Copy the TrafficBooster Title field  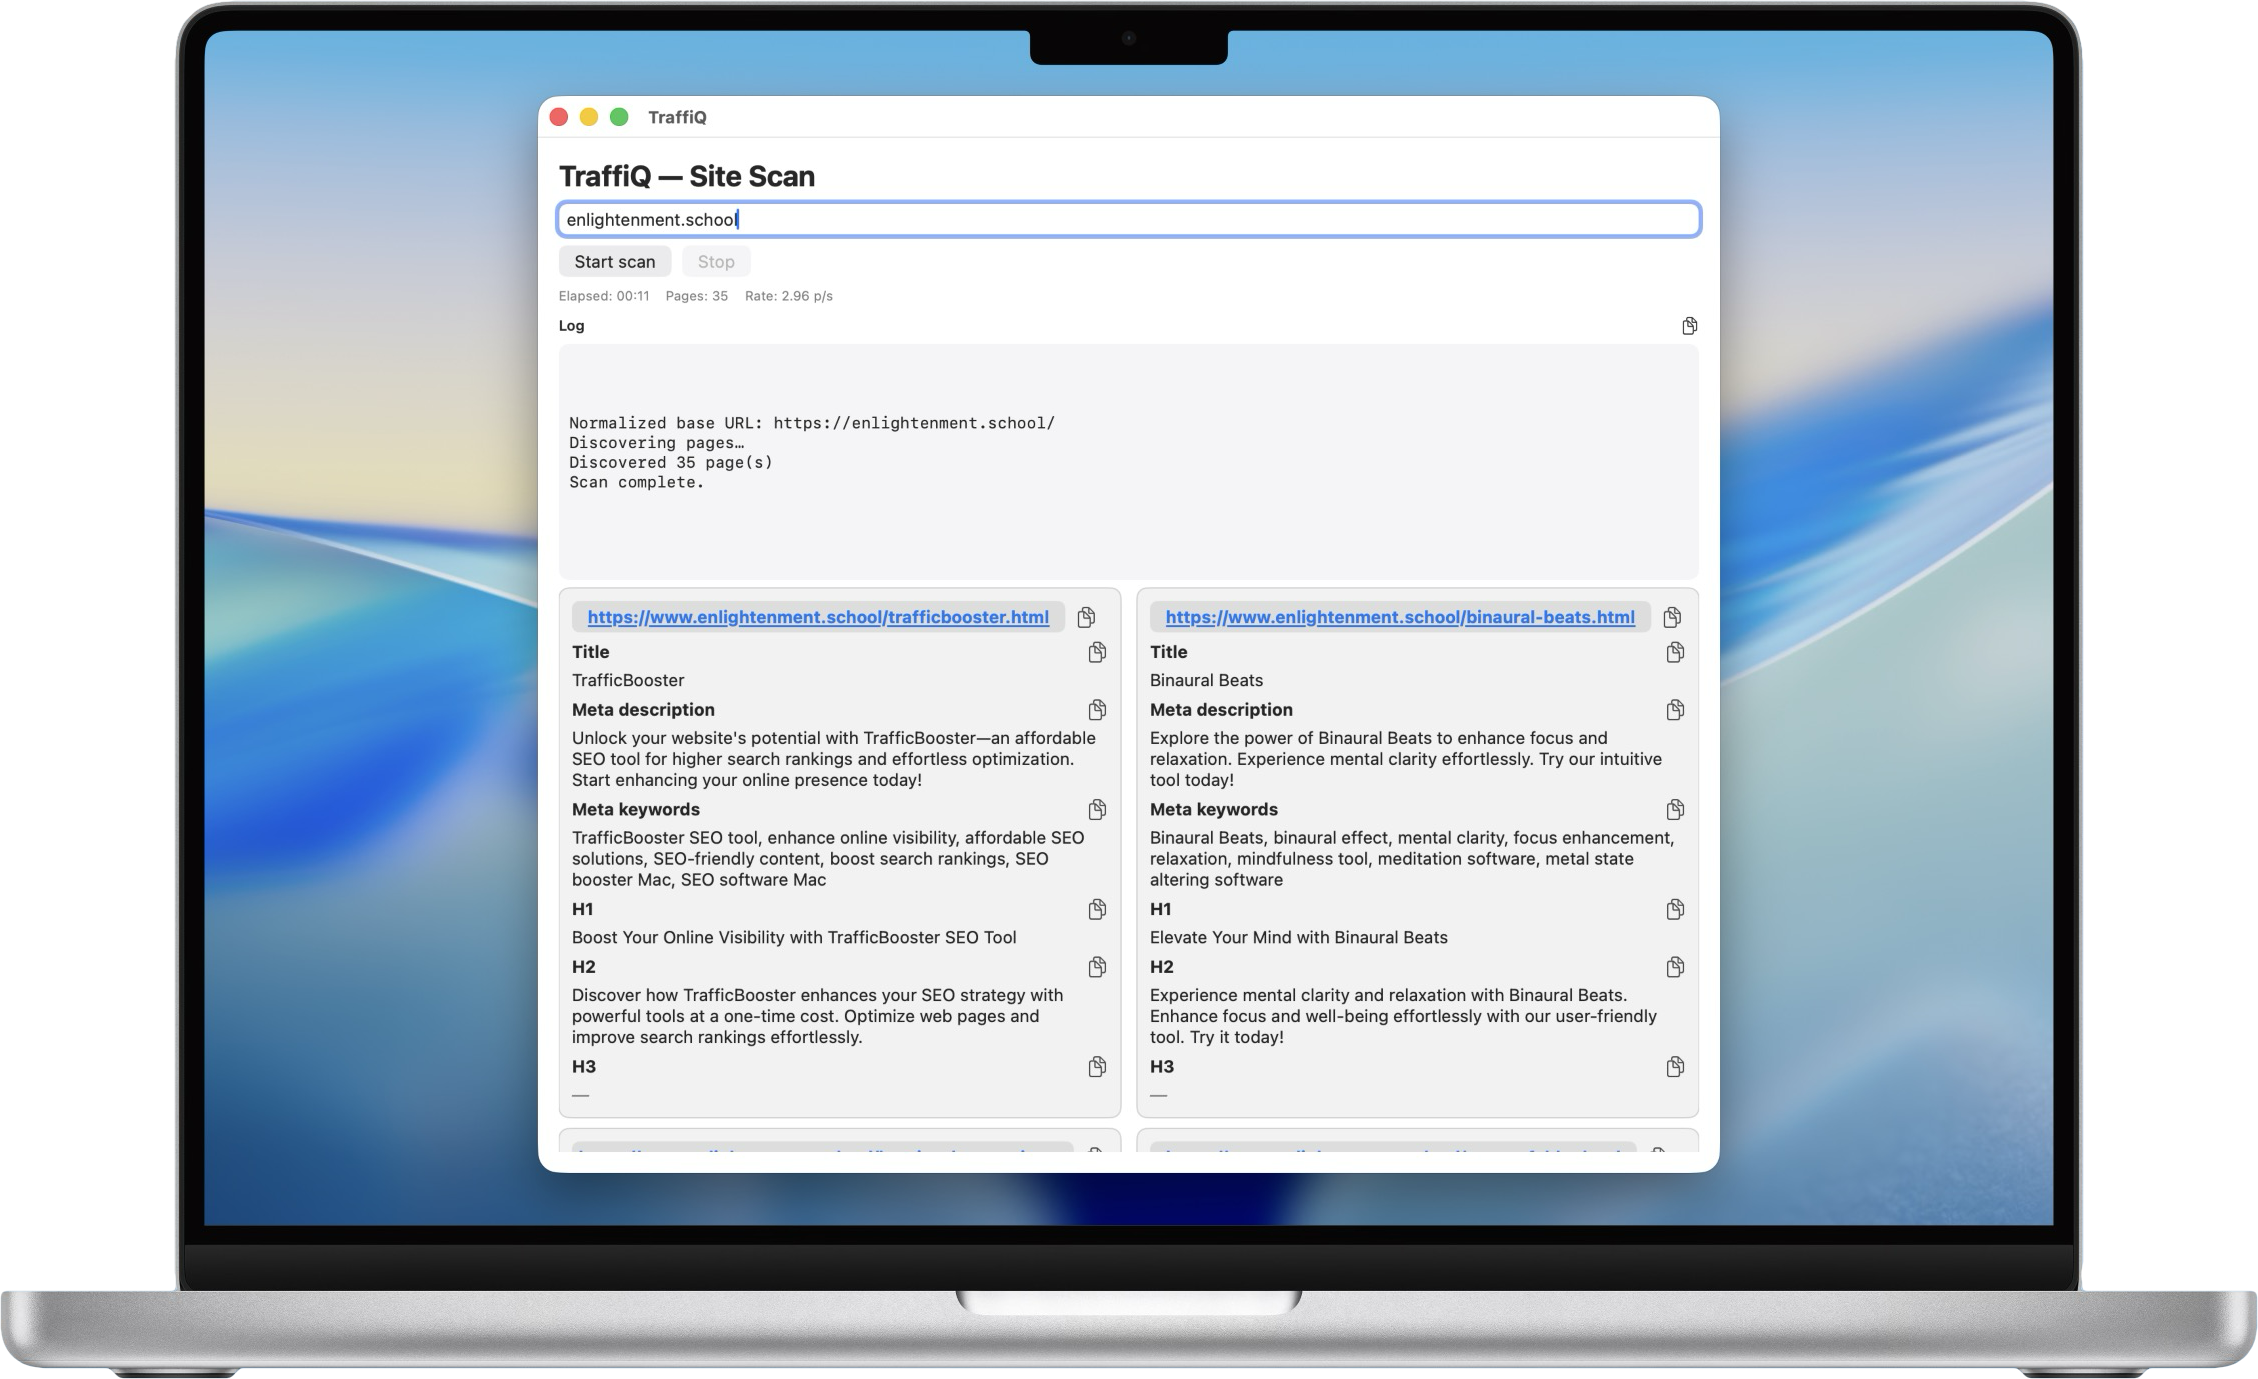[x=1097, y=652]
